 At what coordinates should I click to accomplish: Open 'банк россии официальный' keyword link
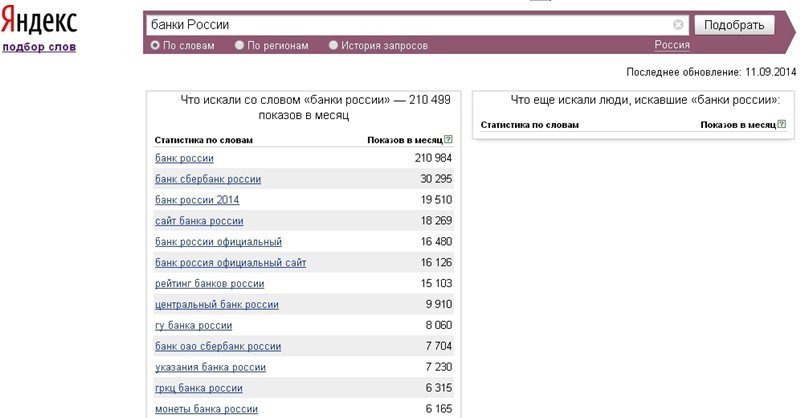tap(218, 242)
